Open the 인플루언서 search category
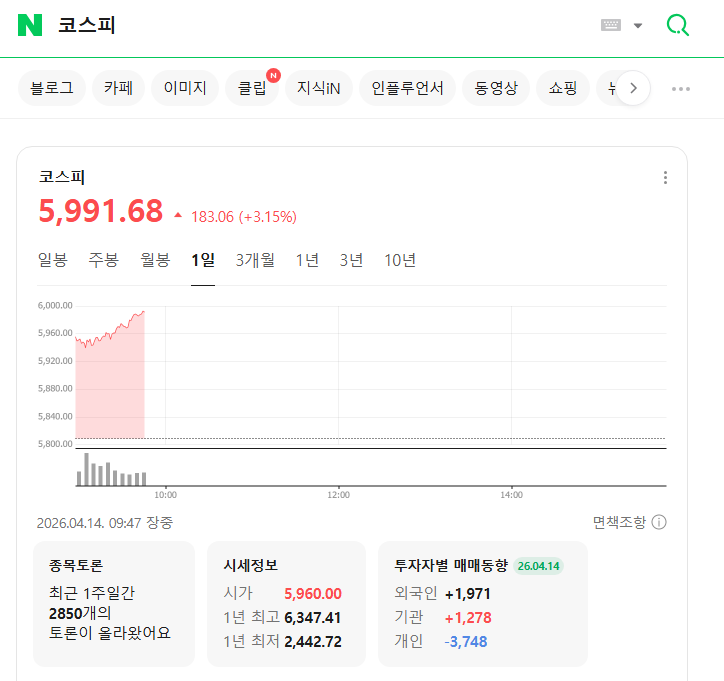Screen dimensions: 724x681 (407, 88)
